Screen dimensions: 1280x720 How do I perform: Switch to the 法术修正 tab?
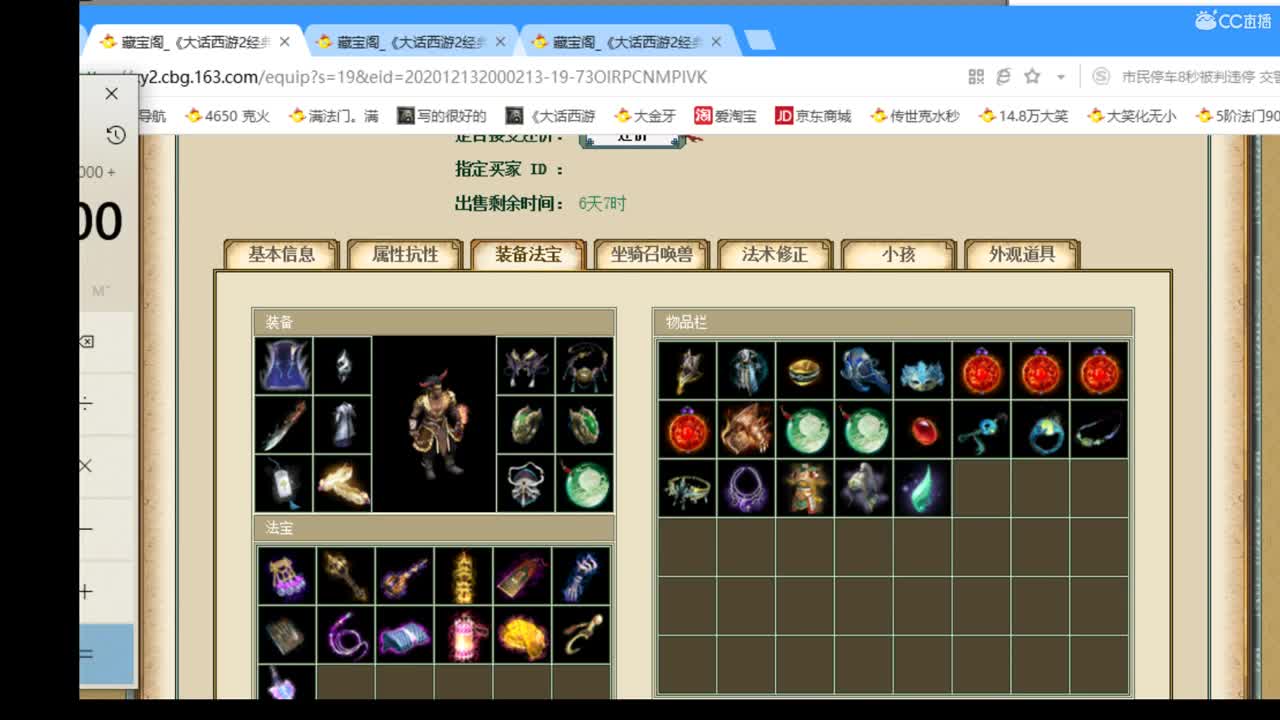(x=775, y=254)
